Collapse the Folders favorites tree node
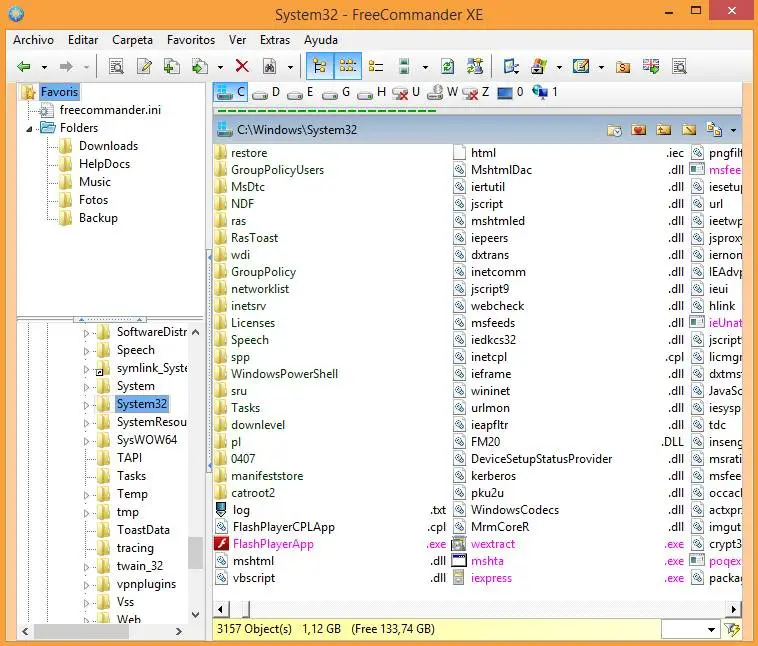The height and width of the screenshot is (646, 758). (29, 129)
